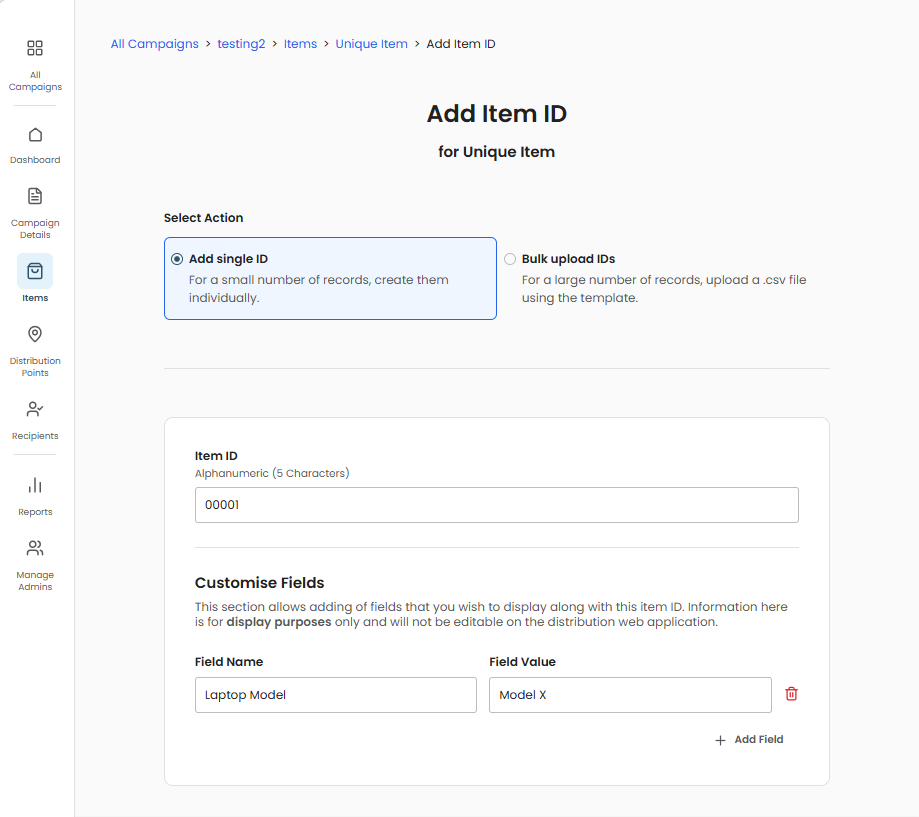Click the 'For a large number of records' description
Screen dimensions: 919x817
pos(664,289)
